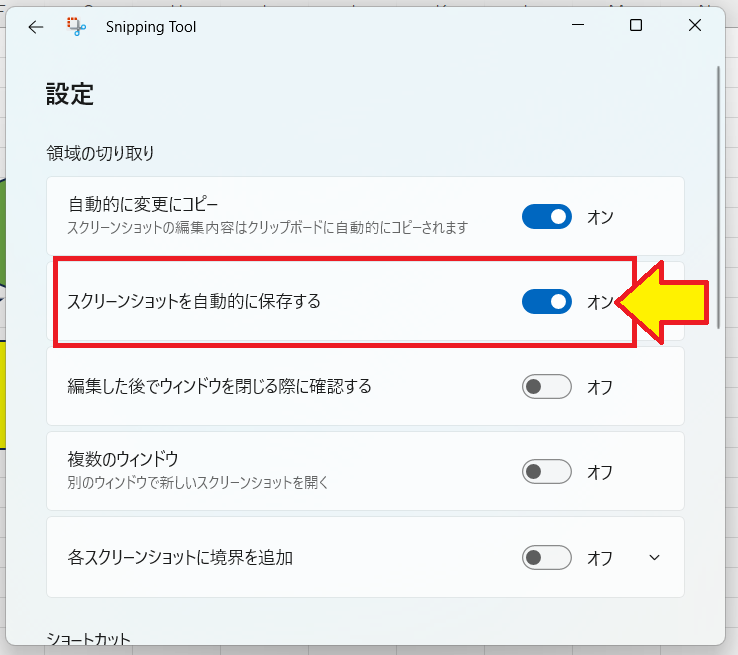Enable 各スクリーンショットに境界を追加 switch
Image resolution: width=738 pixels, height=655 pixels.
coord(546,557)
